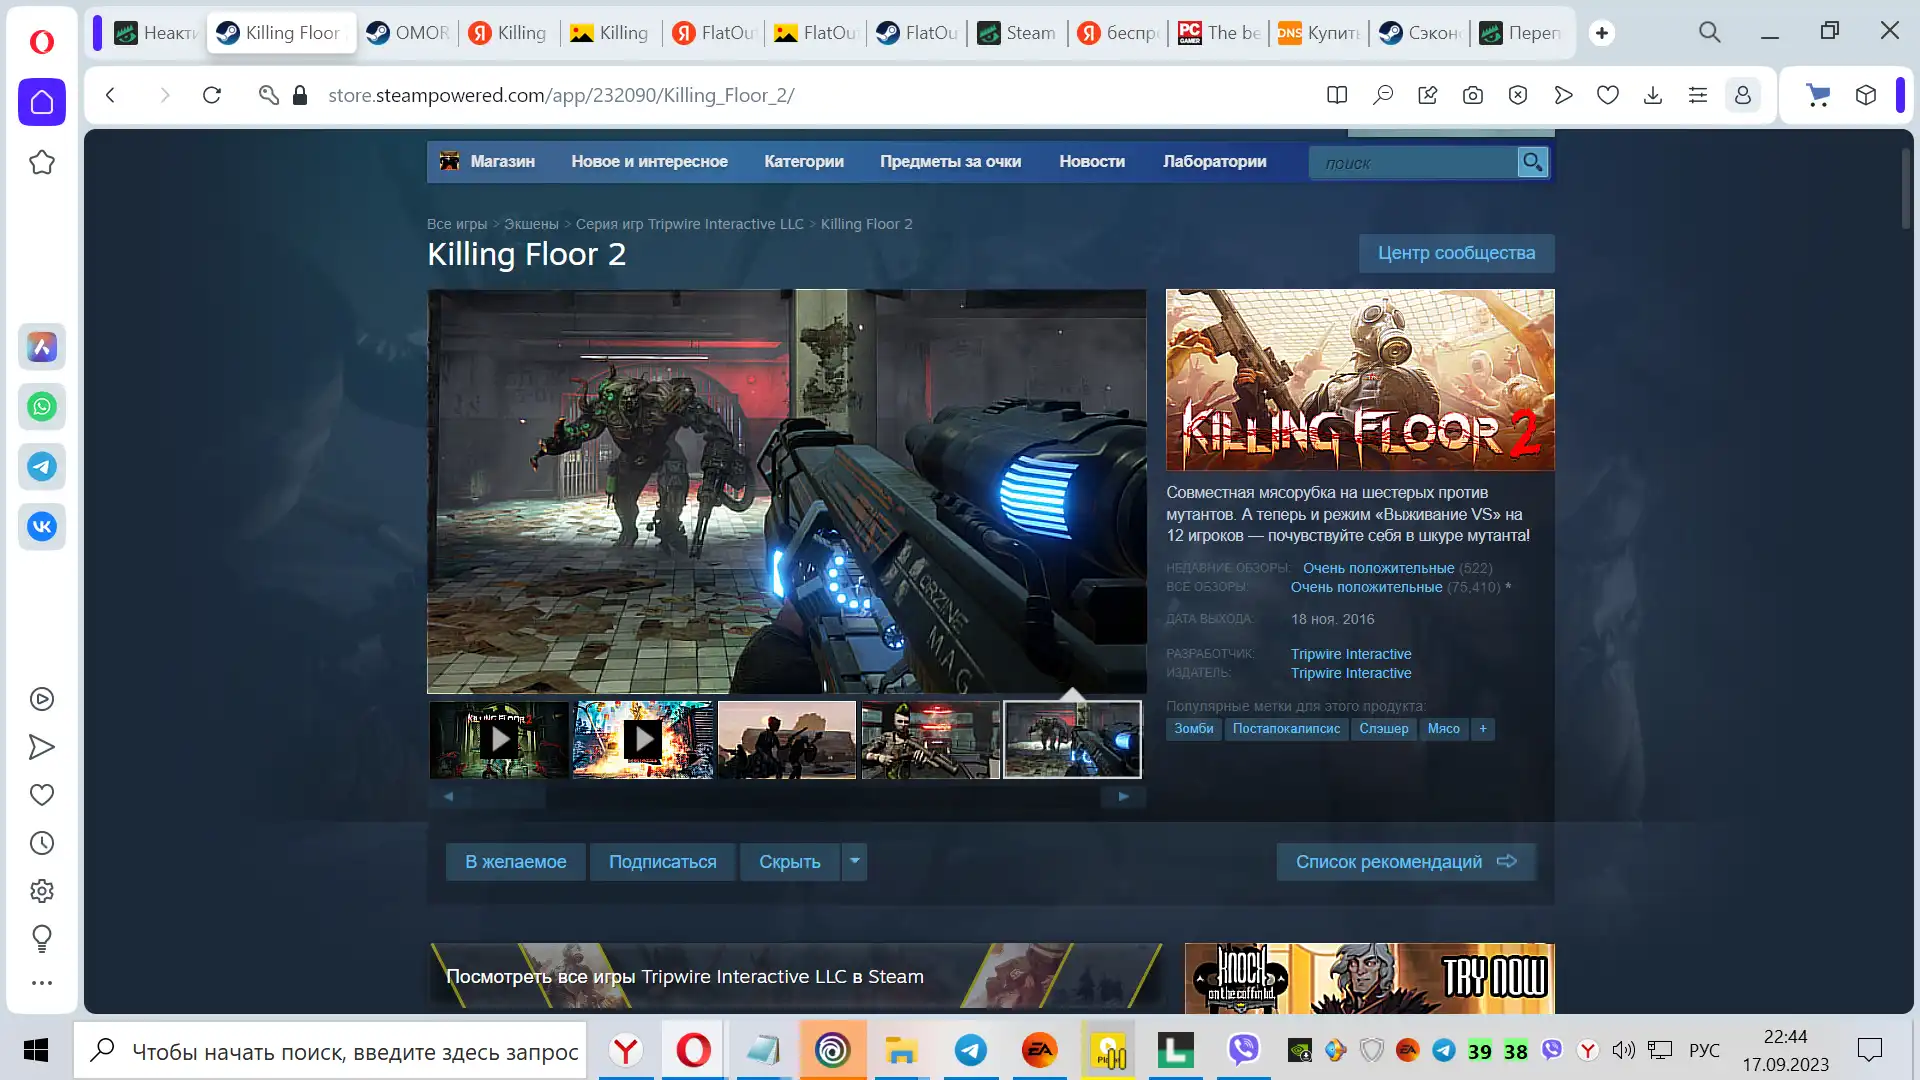Add game with В желаемое button
This screenshot has width=1920, height=1080.
(x=515, y=861)
